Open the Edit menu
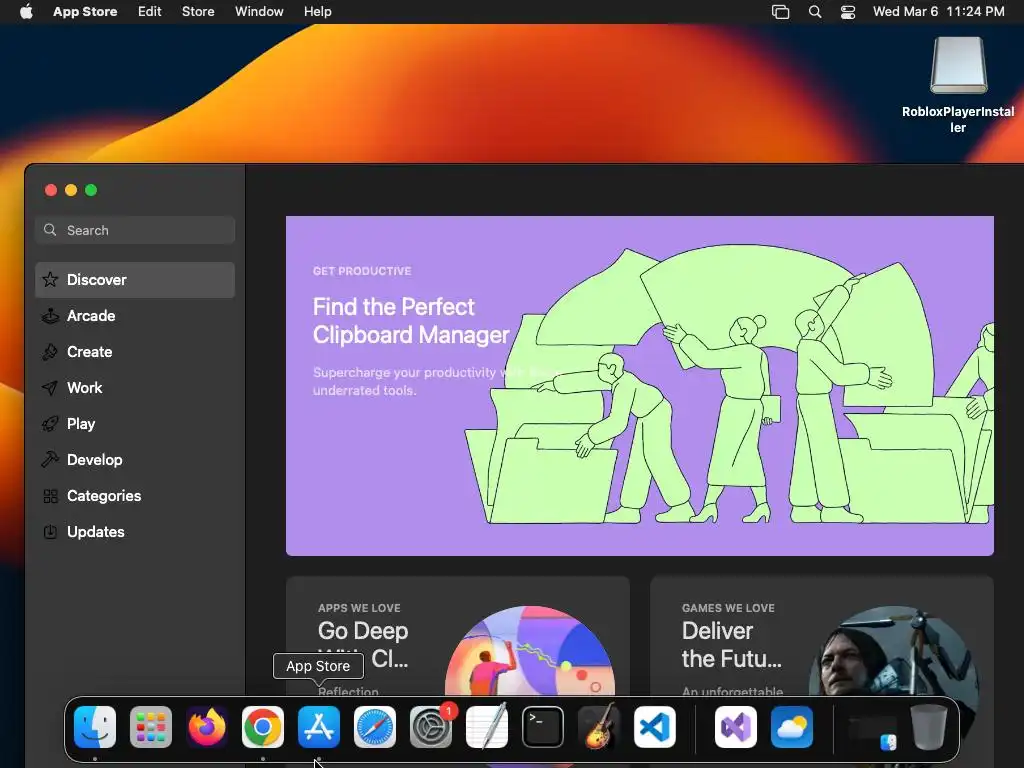The height and width of the screenshot is (768, 1024). point(150,12)
